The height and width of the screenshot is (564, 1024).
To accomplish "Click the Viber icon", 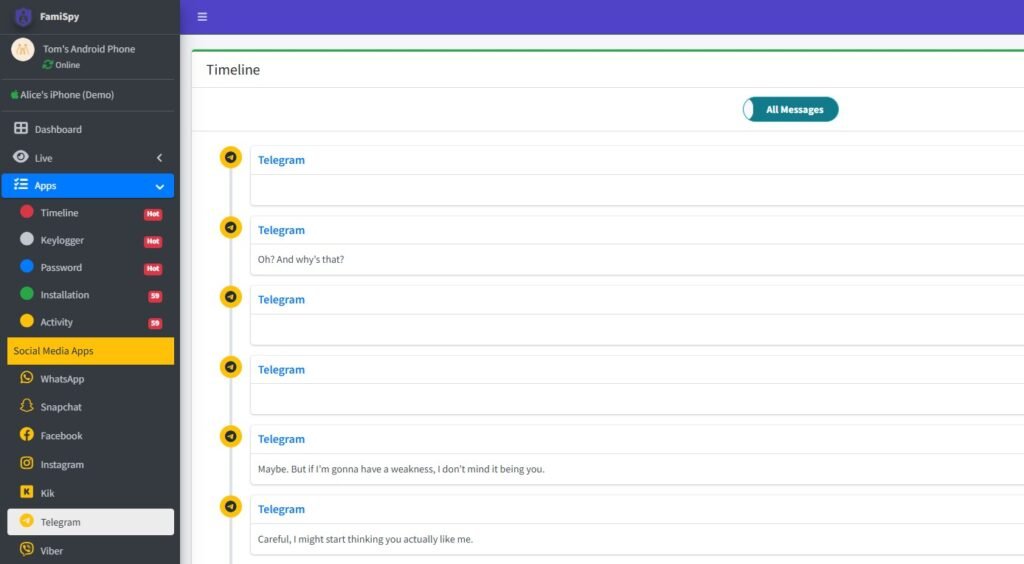I will click(27, 549).
